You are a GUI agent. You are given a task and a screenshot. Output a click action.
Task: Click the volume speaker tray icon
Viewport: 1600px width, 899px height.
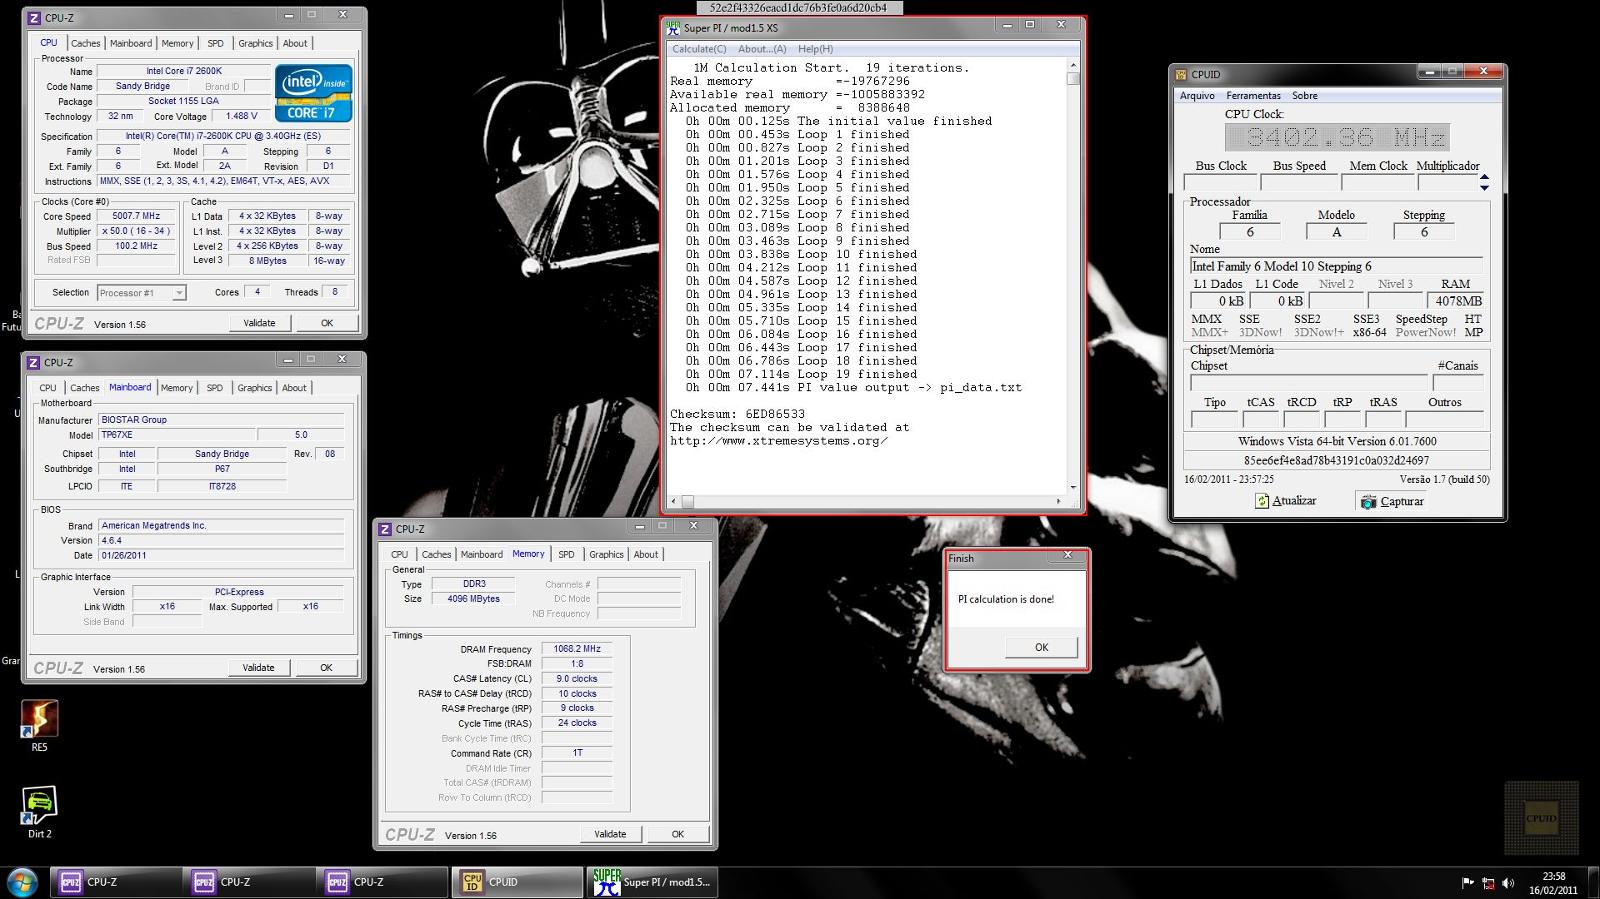click(1508, 883)
